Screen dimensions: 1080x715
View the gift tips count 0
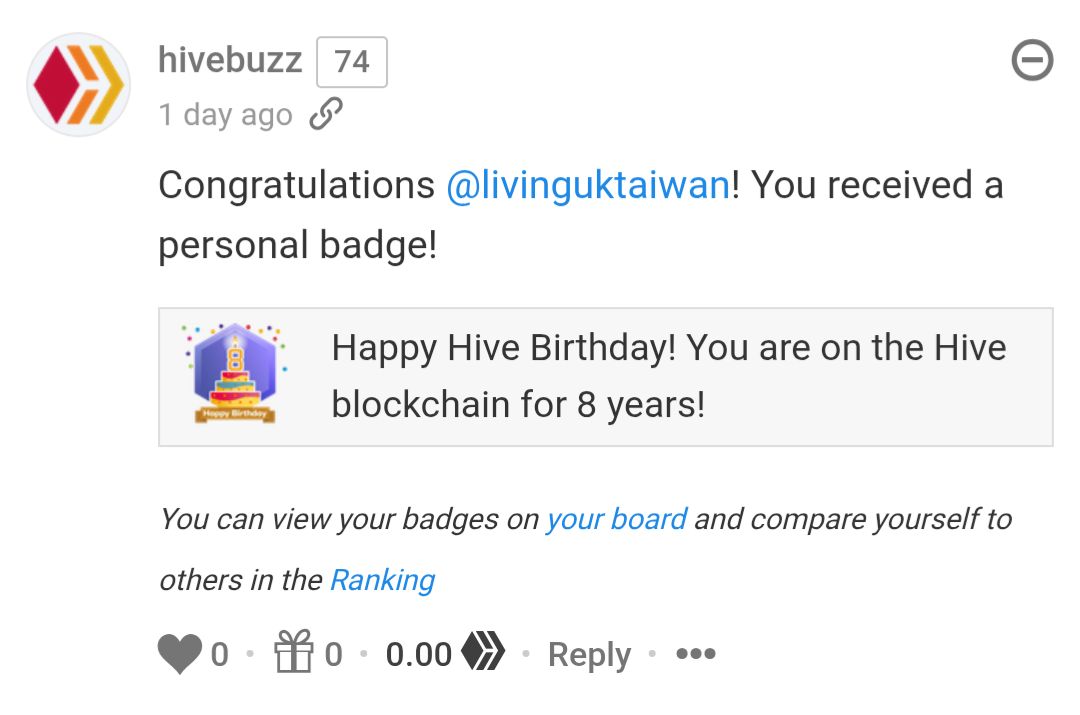(333, 654)
